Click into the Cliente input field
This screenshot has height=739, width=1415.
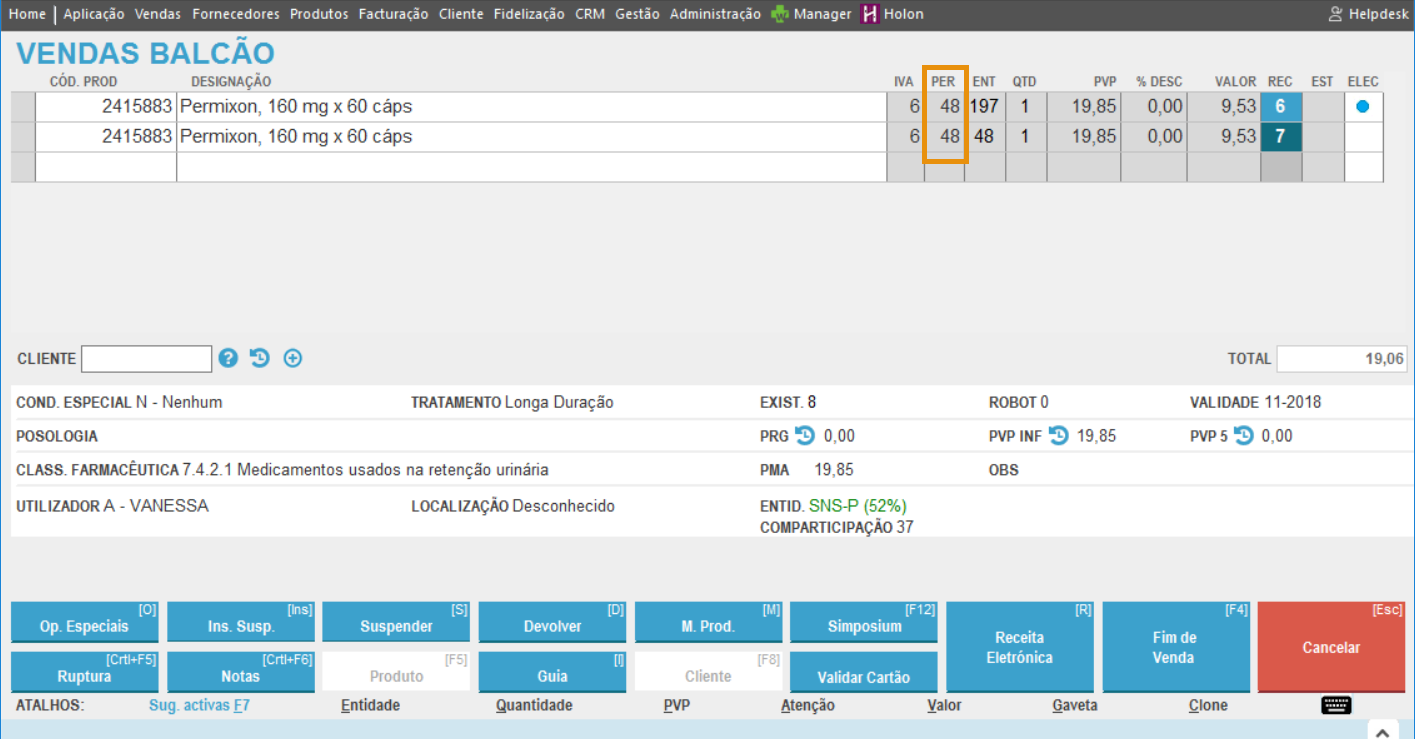tap(146, 358)
